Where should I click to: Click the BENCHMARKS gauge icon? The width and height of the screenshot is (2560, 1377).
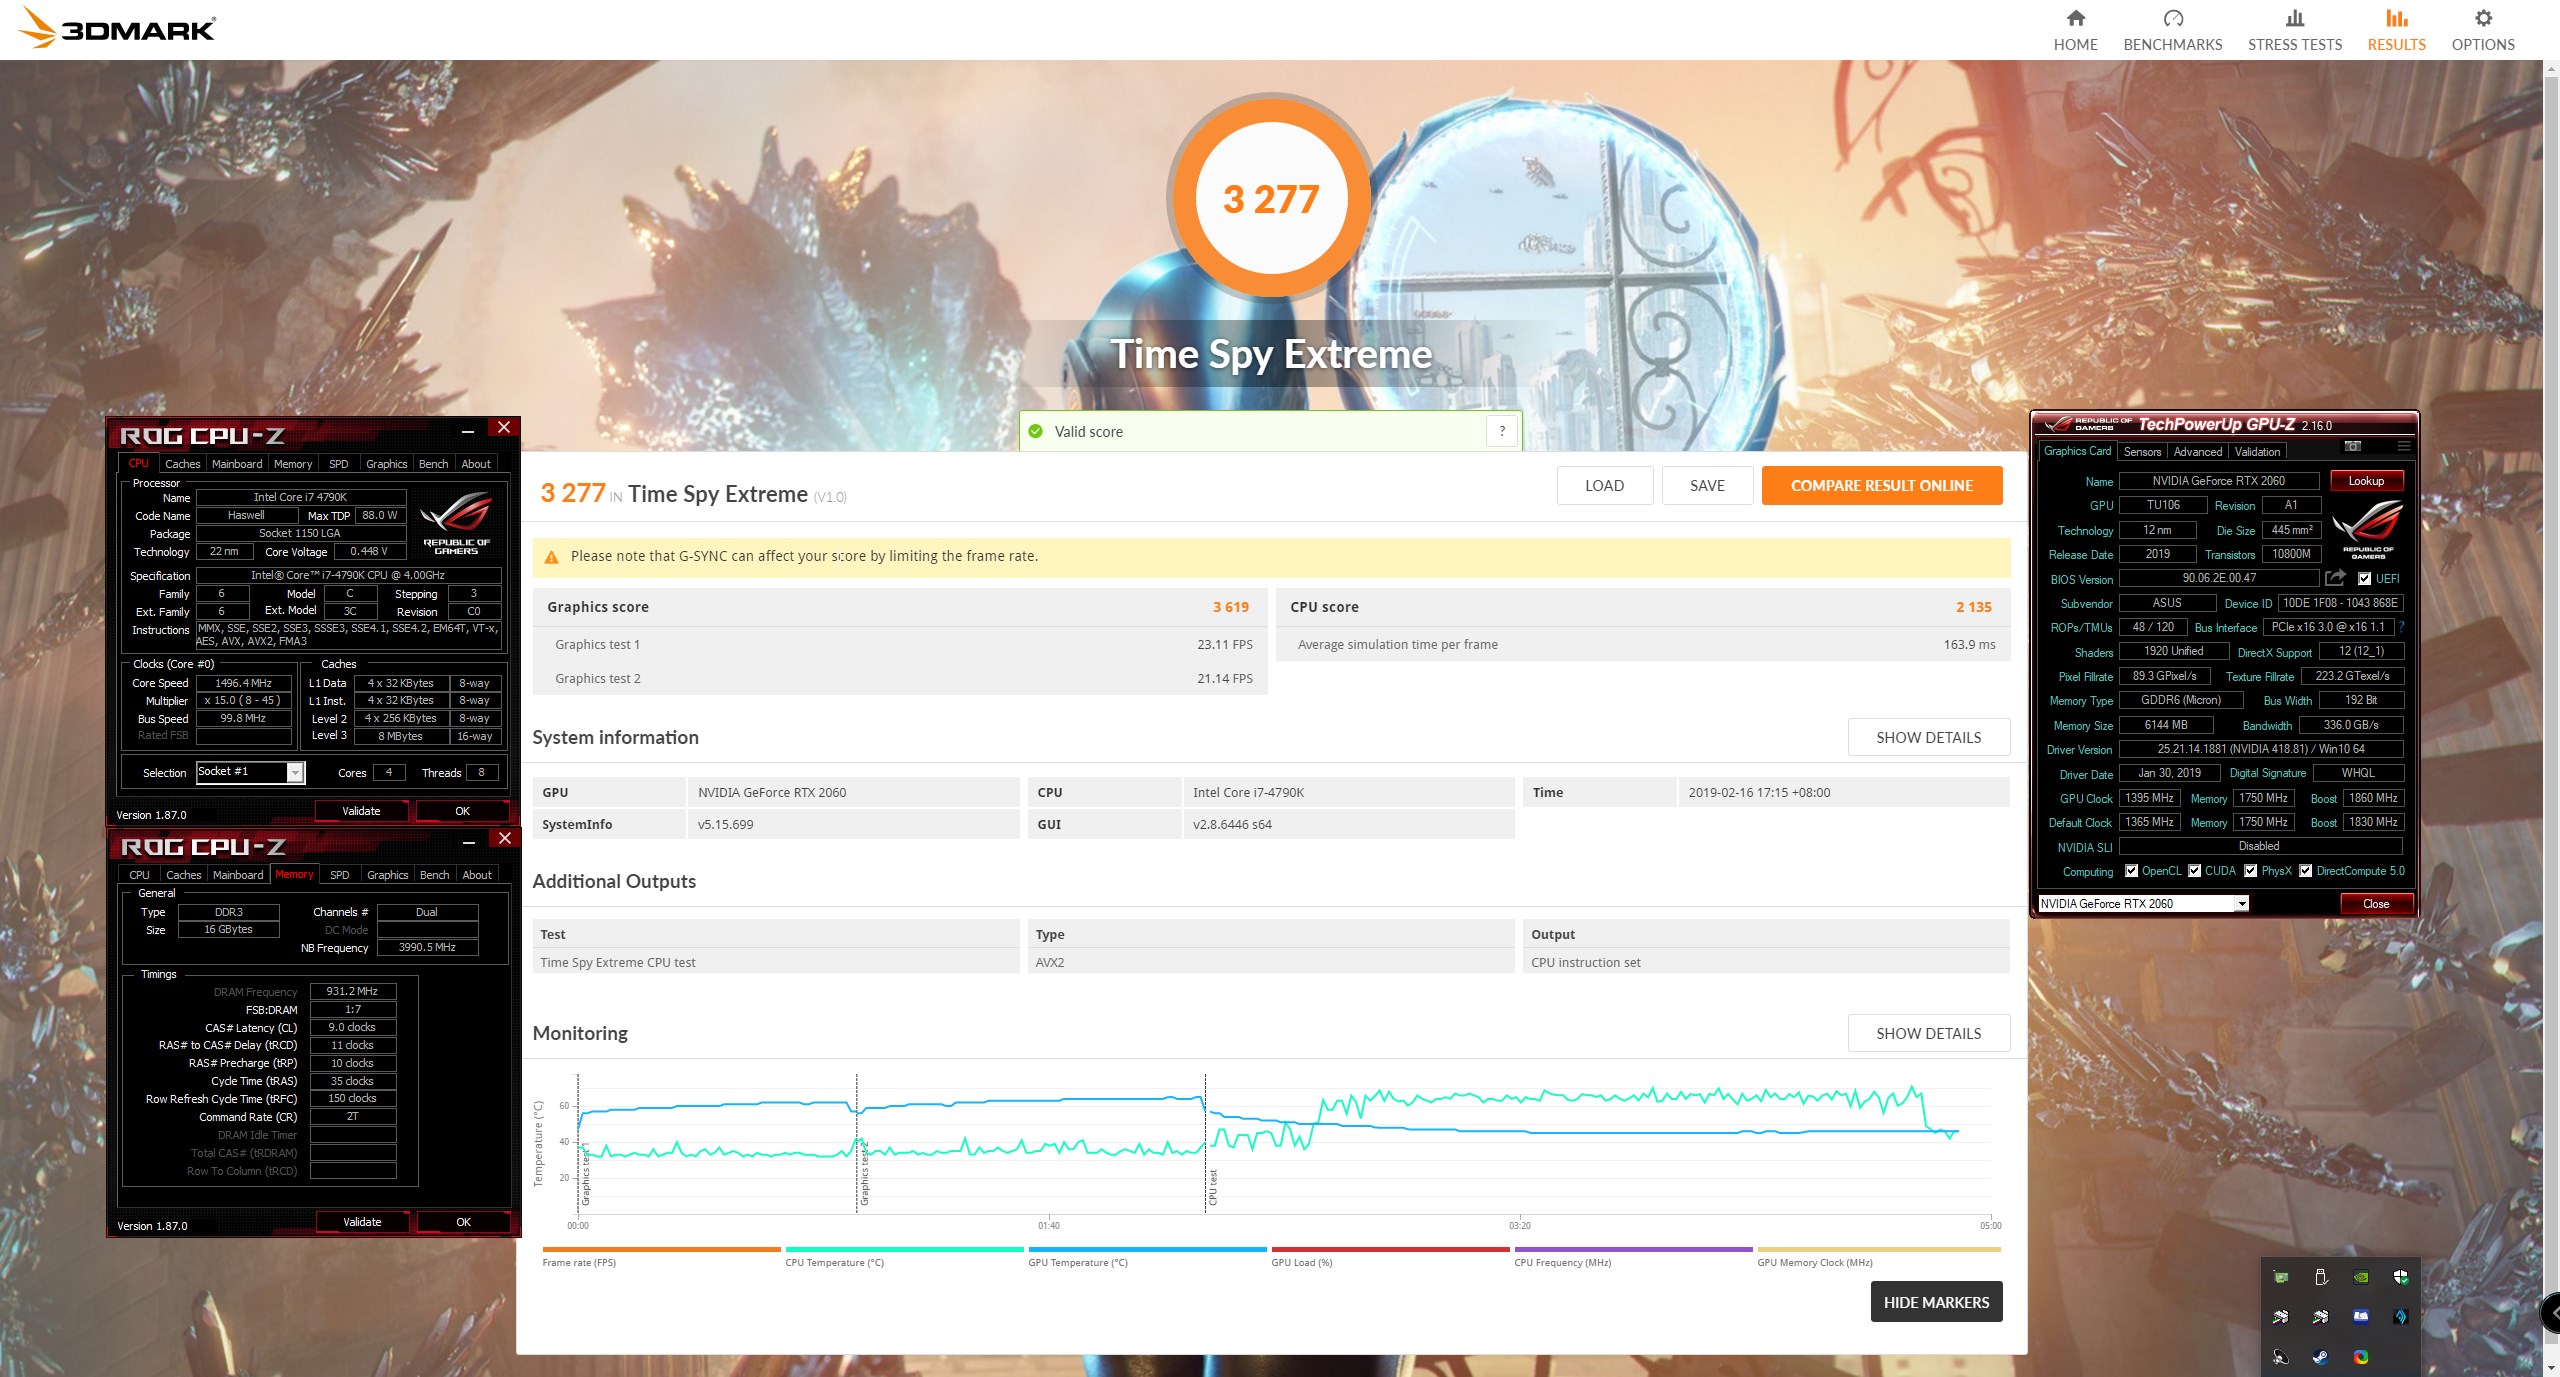click(x=2173, y=18)
